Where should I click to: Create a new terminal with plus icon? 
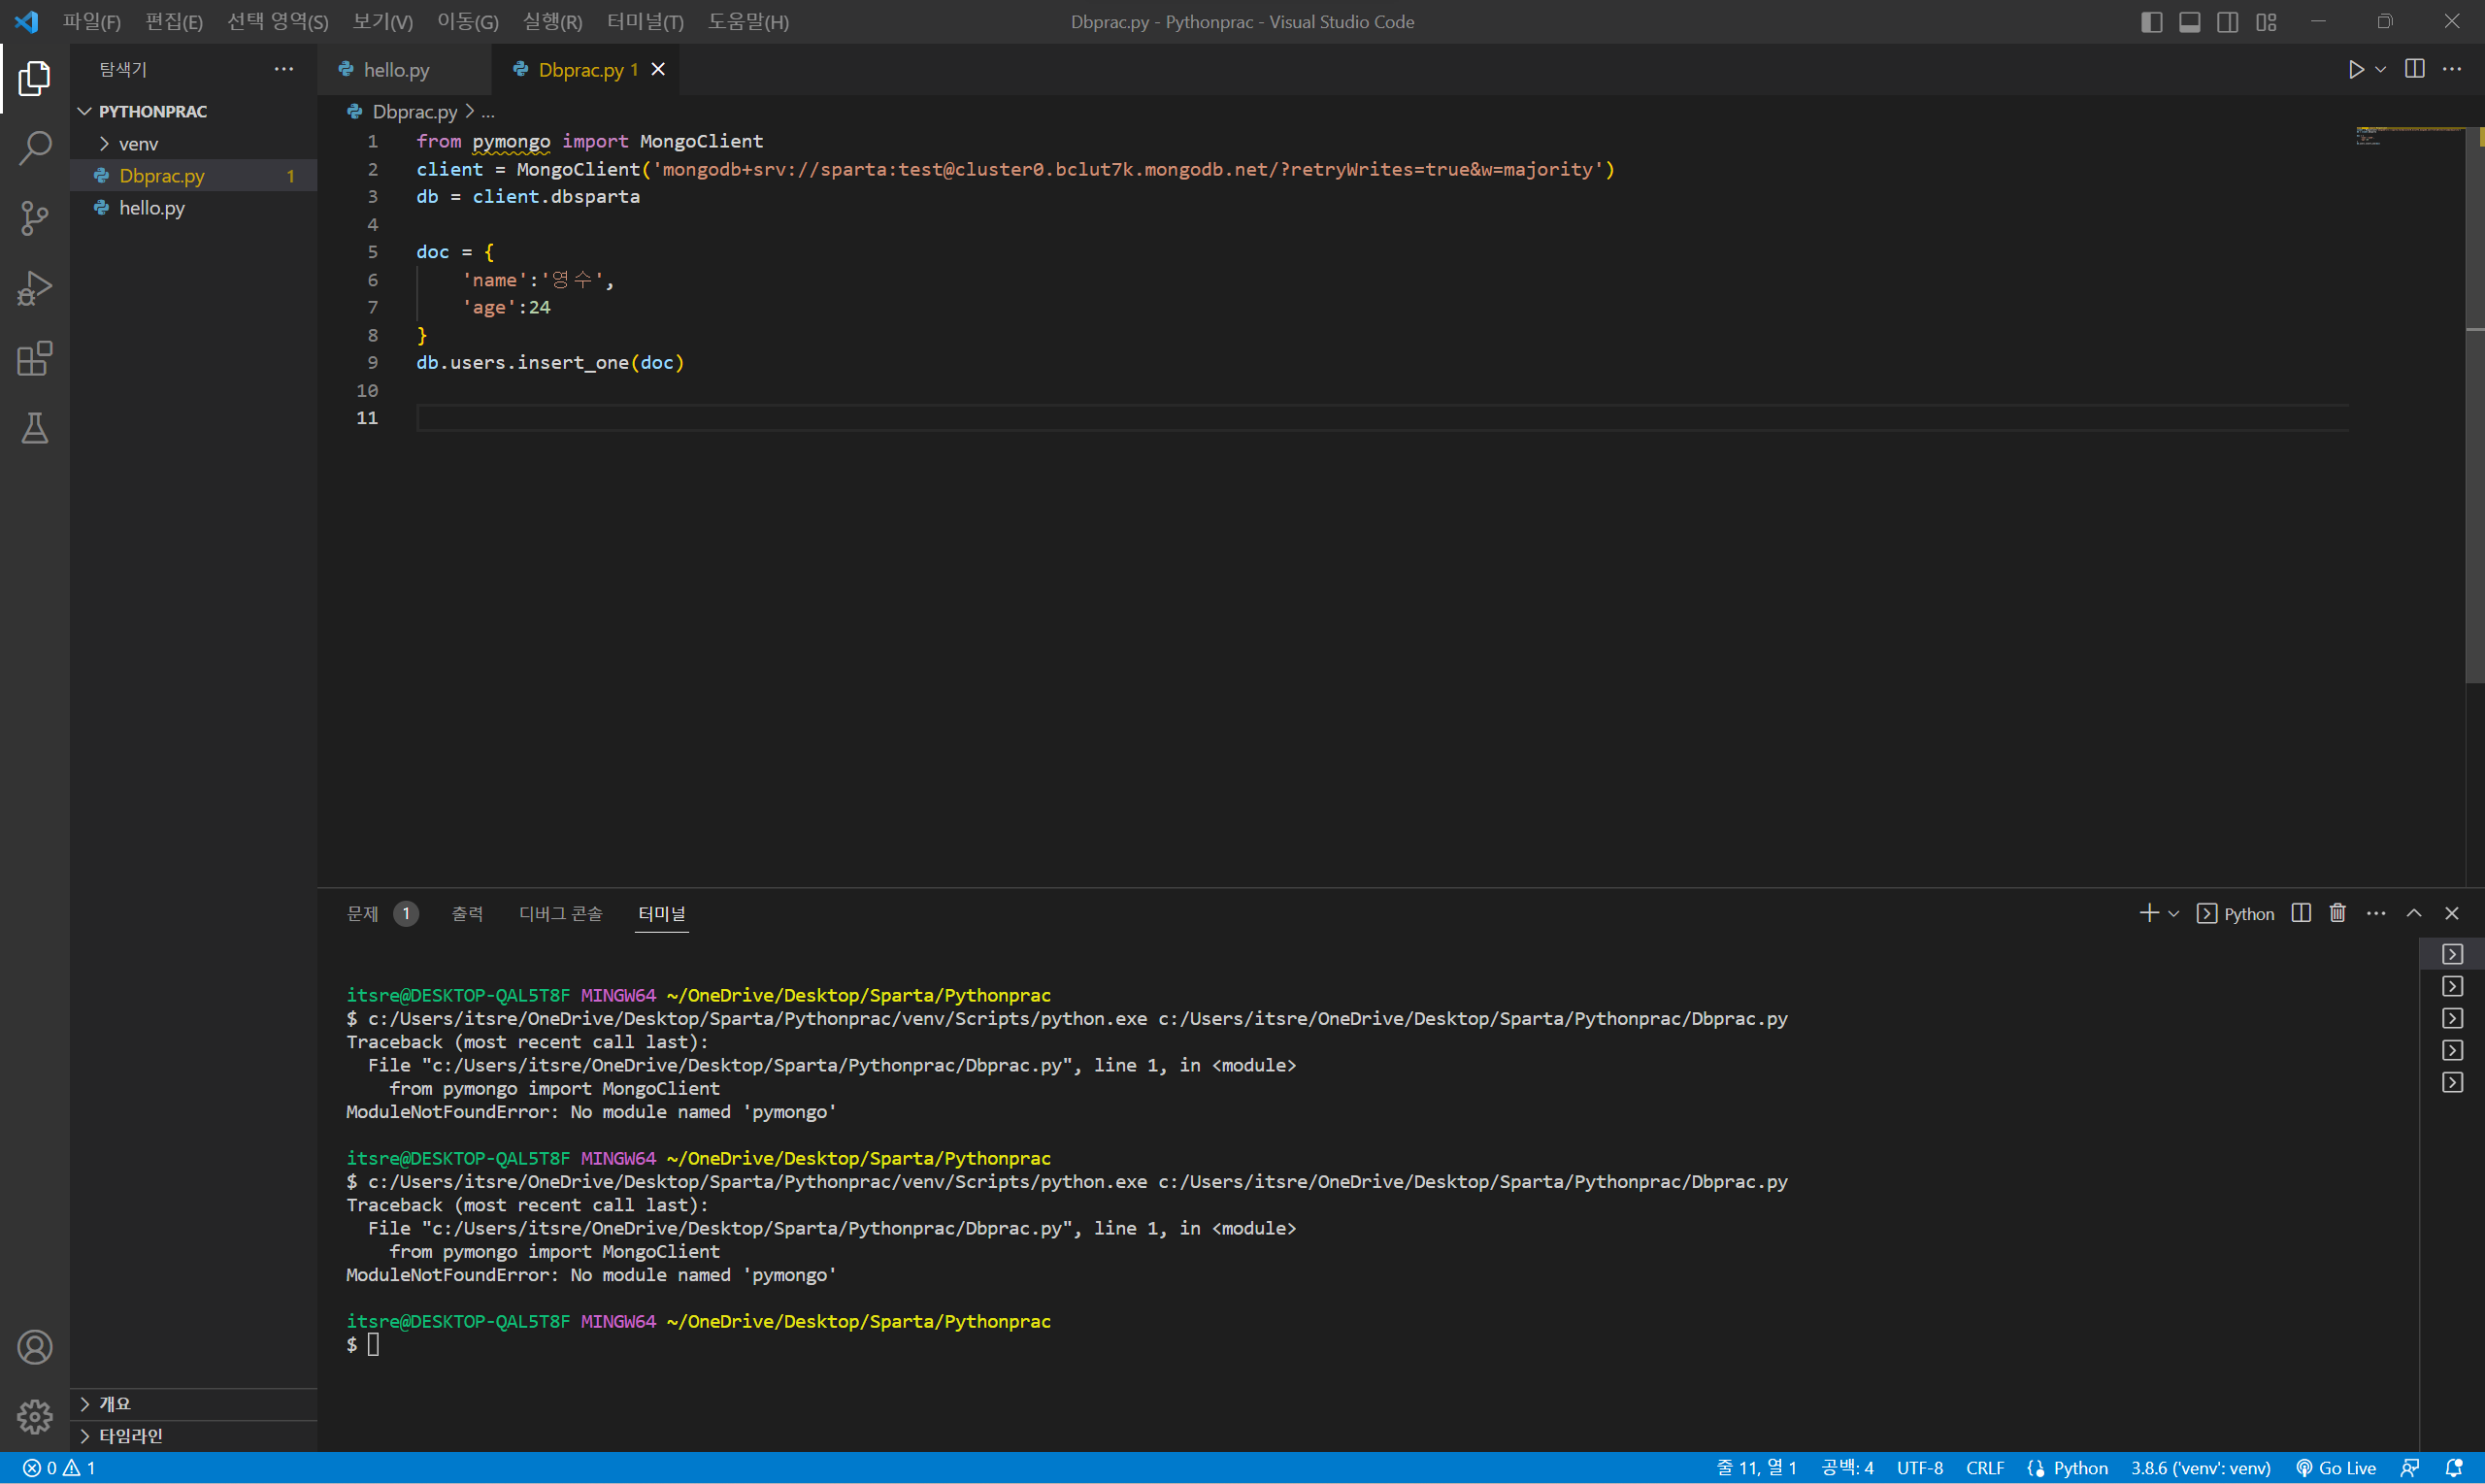pos(2148,913)
